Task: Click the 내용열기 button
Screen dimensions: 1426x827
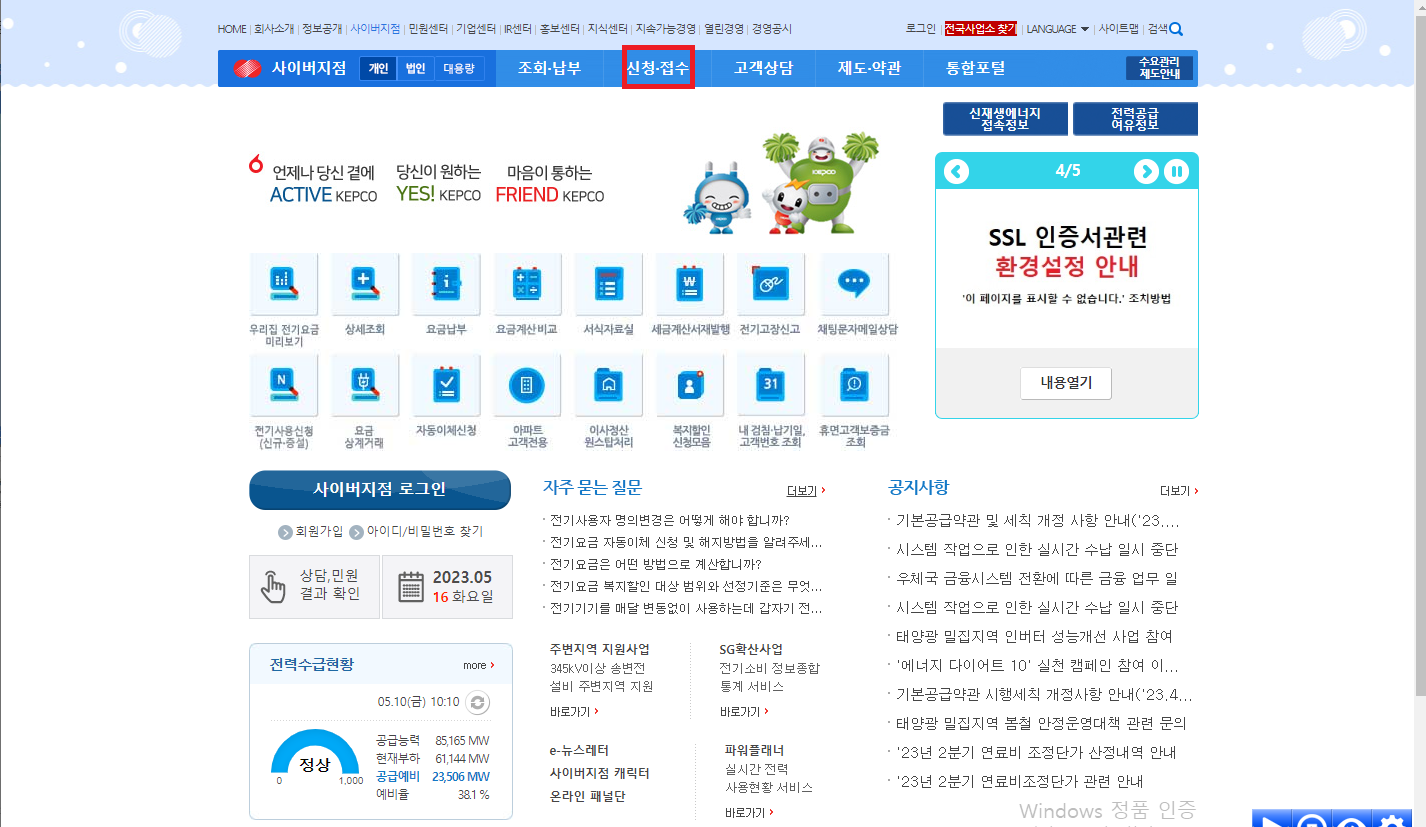Action: click(1066, 383)
